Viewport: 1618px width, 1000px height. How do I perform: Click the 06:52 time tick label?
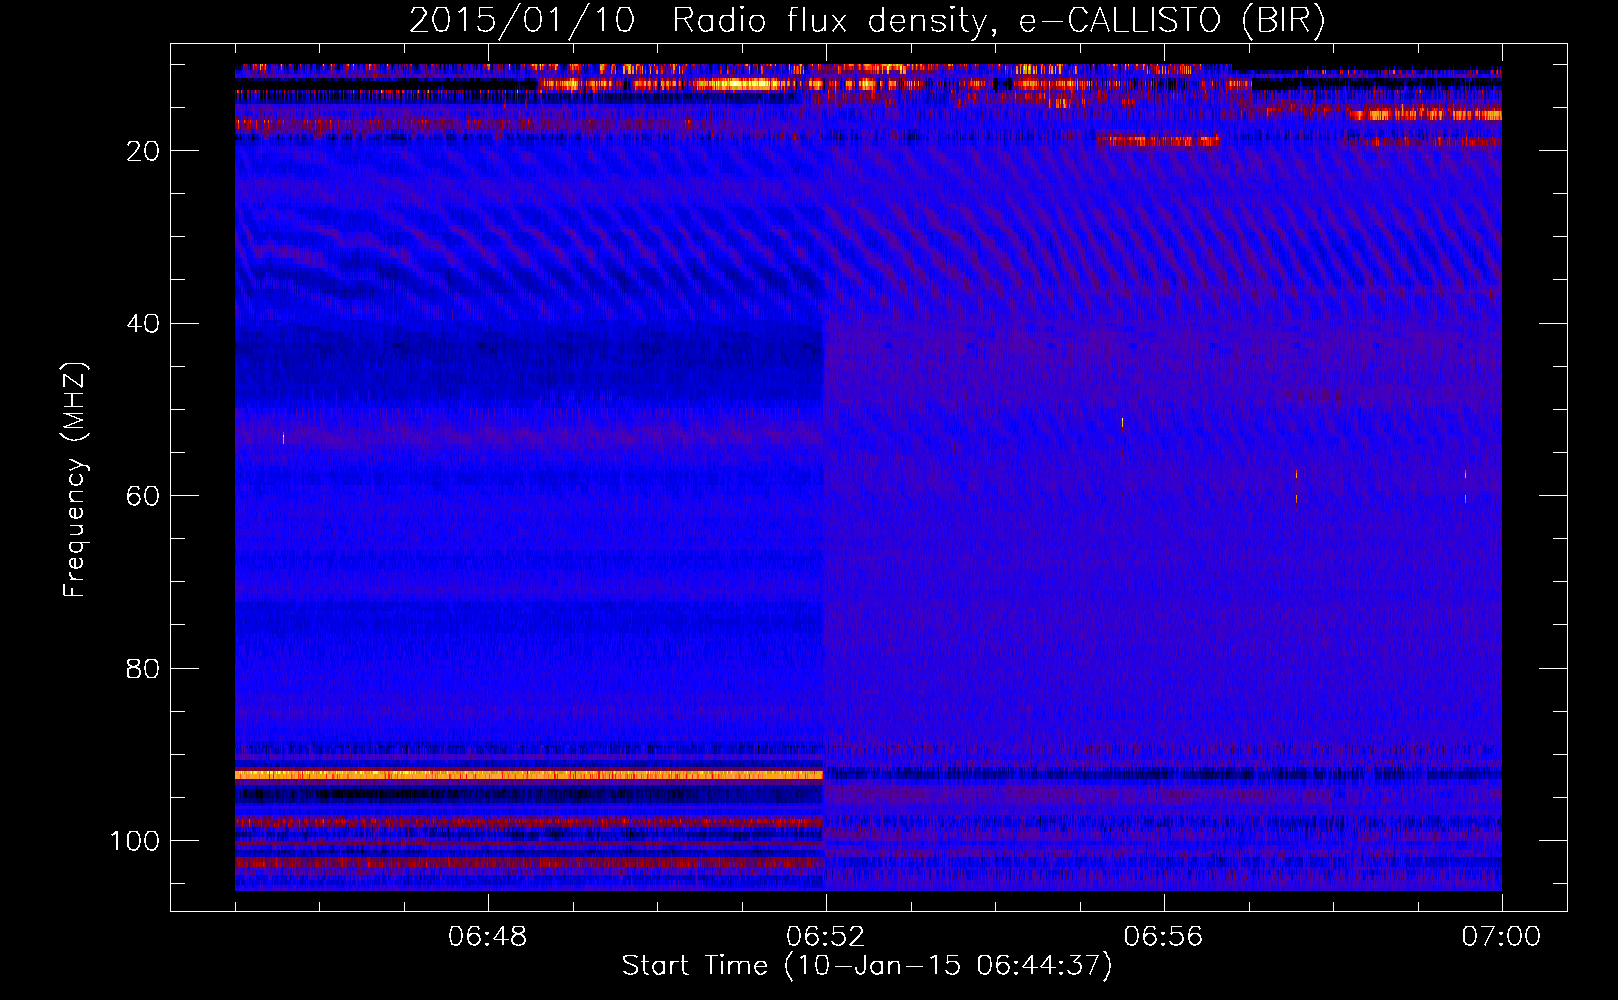[826, 937]
